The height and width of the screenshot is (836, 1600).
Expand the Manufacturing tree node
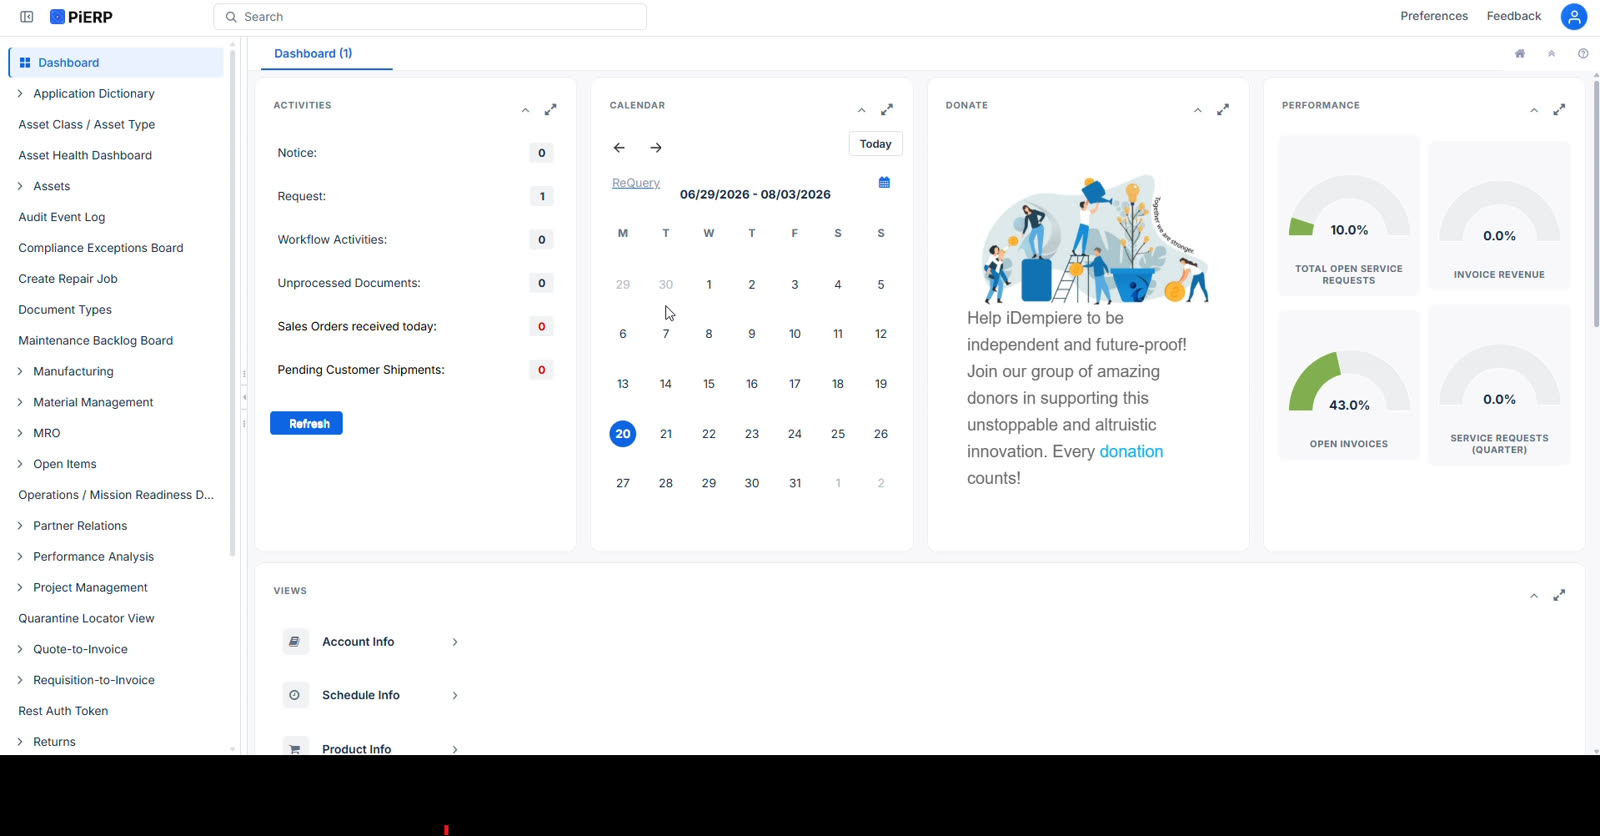20,371
